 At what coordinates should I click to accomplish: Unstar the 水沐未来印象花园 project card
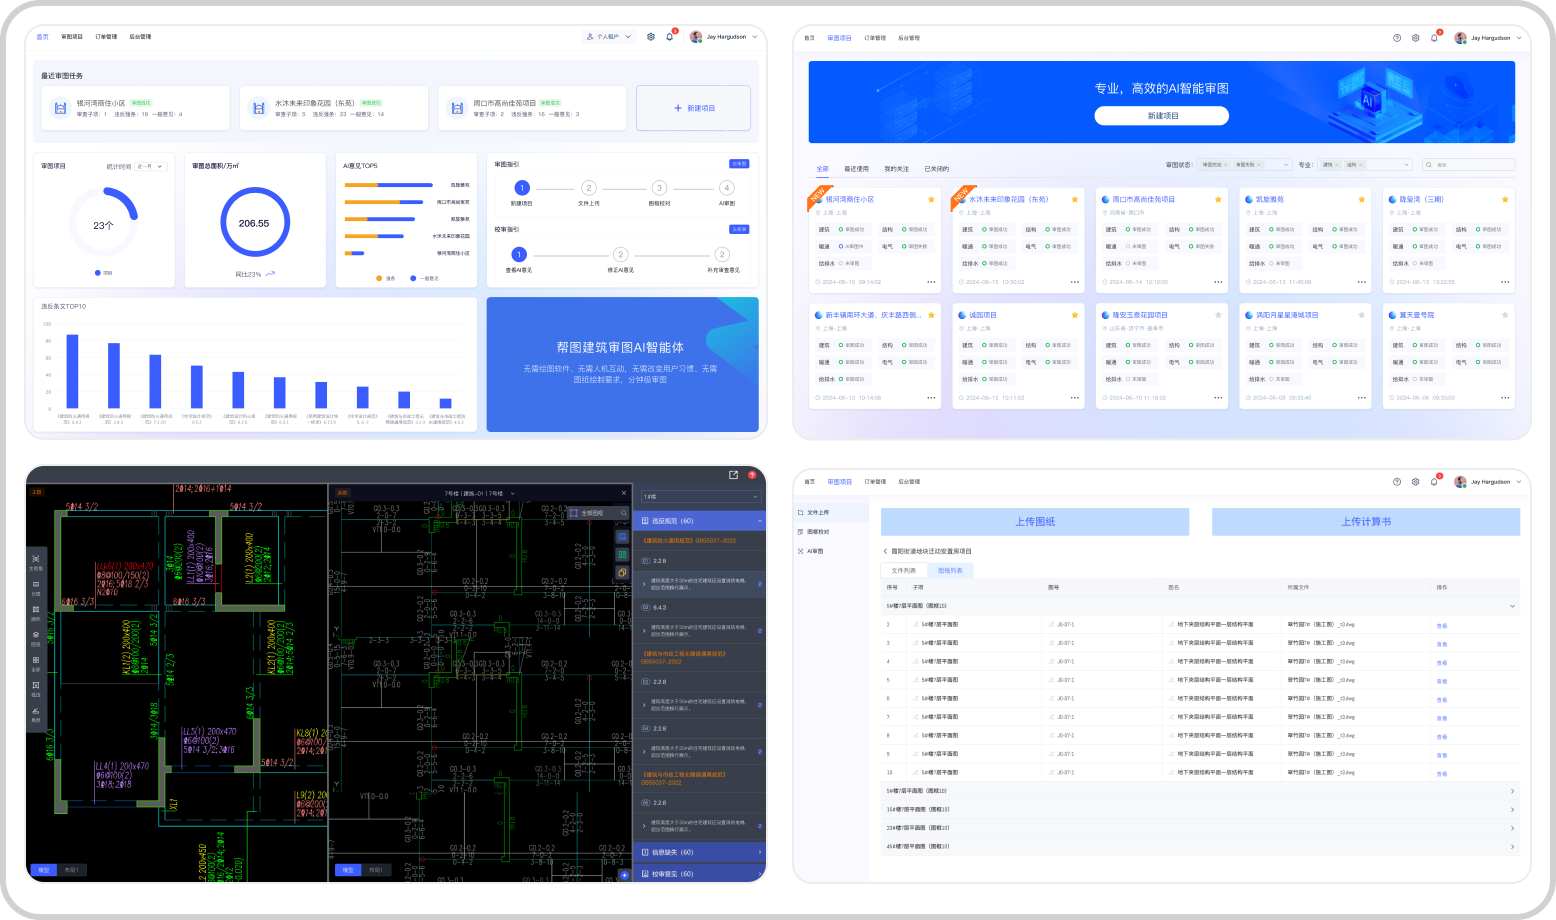point(1075,199)
